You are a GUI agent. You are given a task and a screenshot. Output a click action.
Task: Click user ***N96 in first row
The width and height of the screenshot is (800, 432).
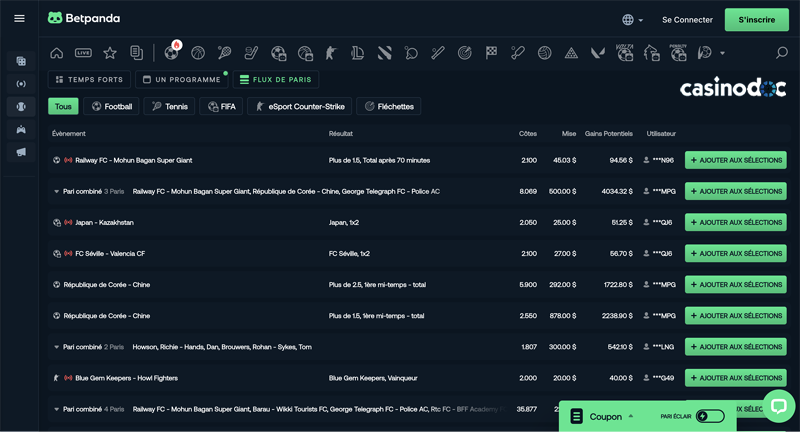pyautogui.click(x=659, y=161)
